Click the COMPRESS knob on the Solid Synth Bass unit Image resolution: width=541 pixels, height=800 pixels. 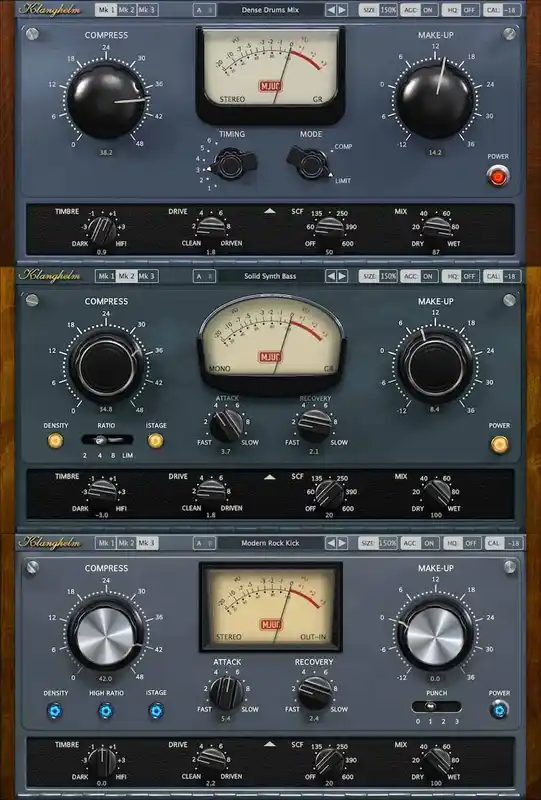106,367
